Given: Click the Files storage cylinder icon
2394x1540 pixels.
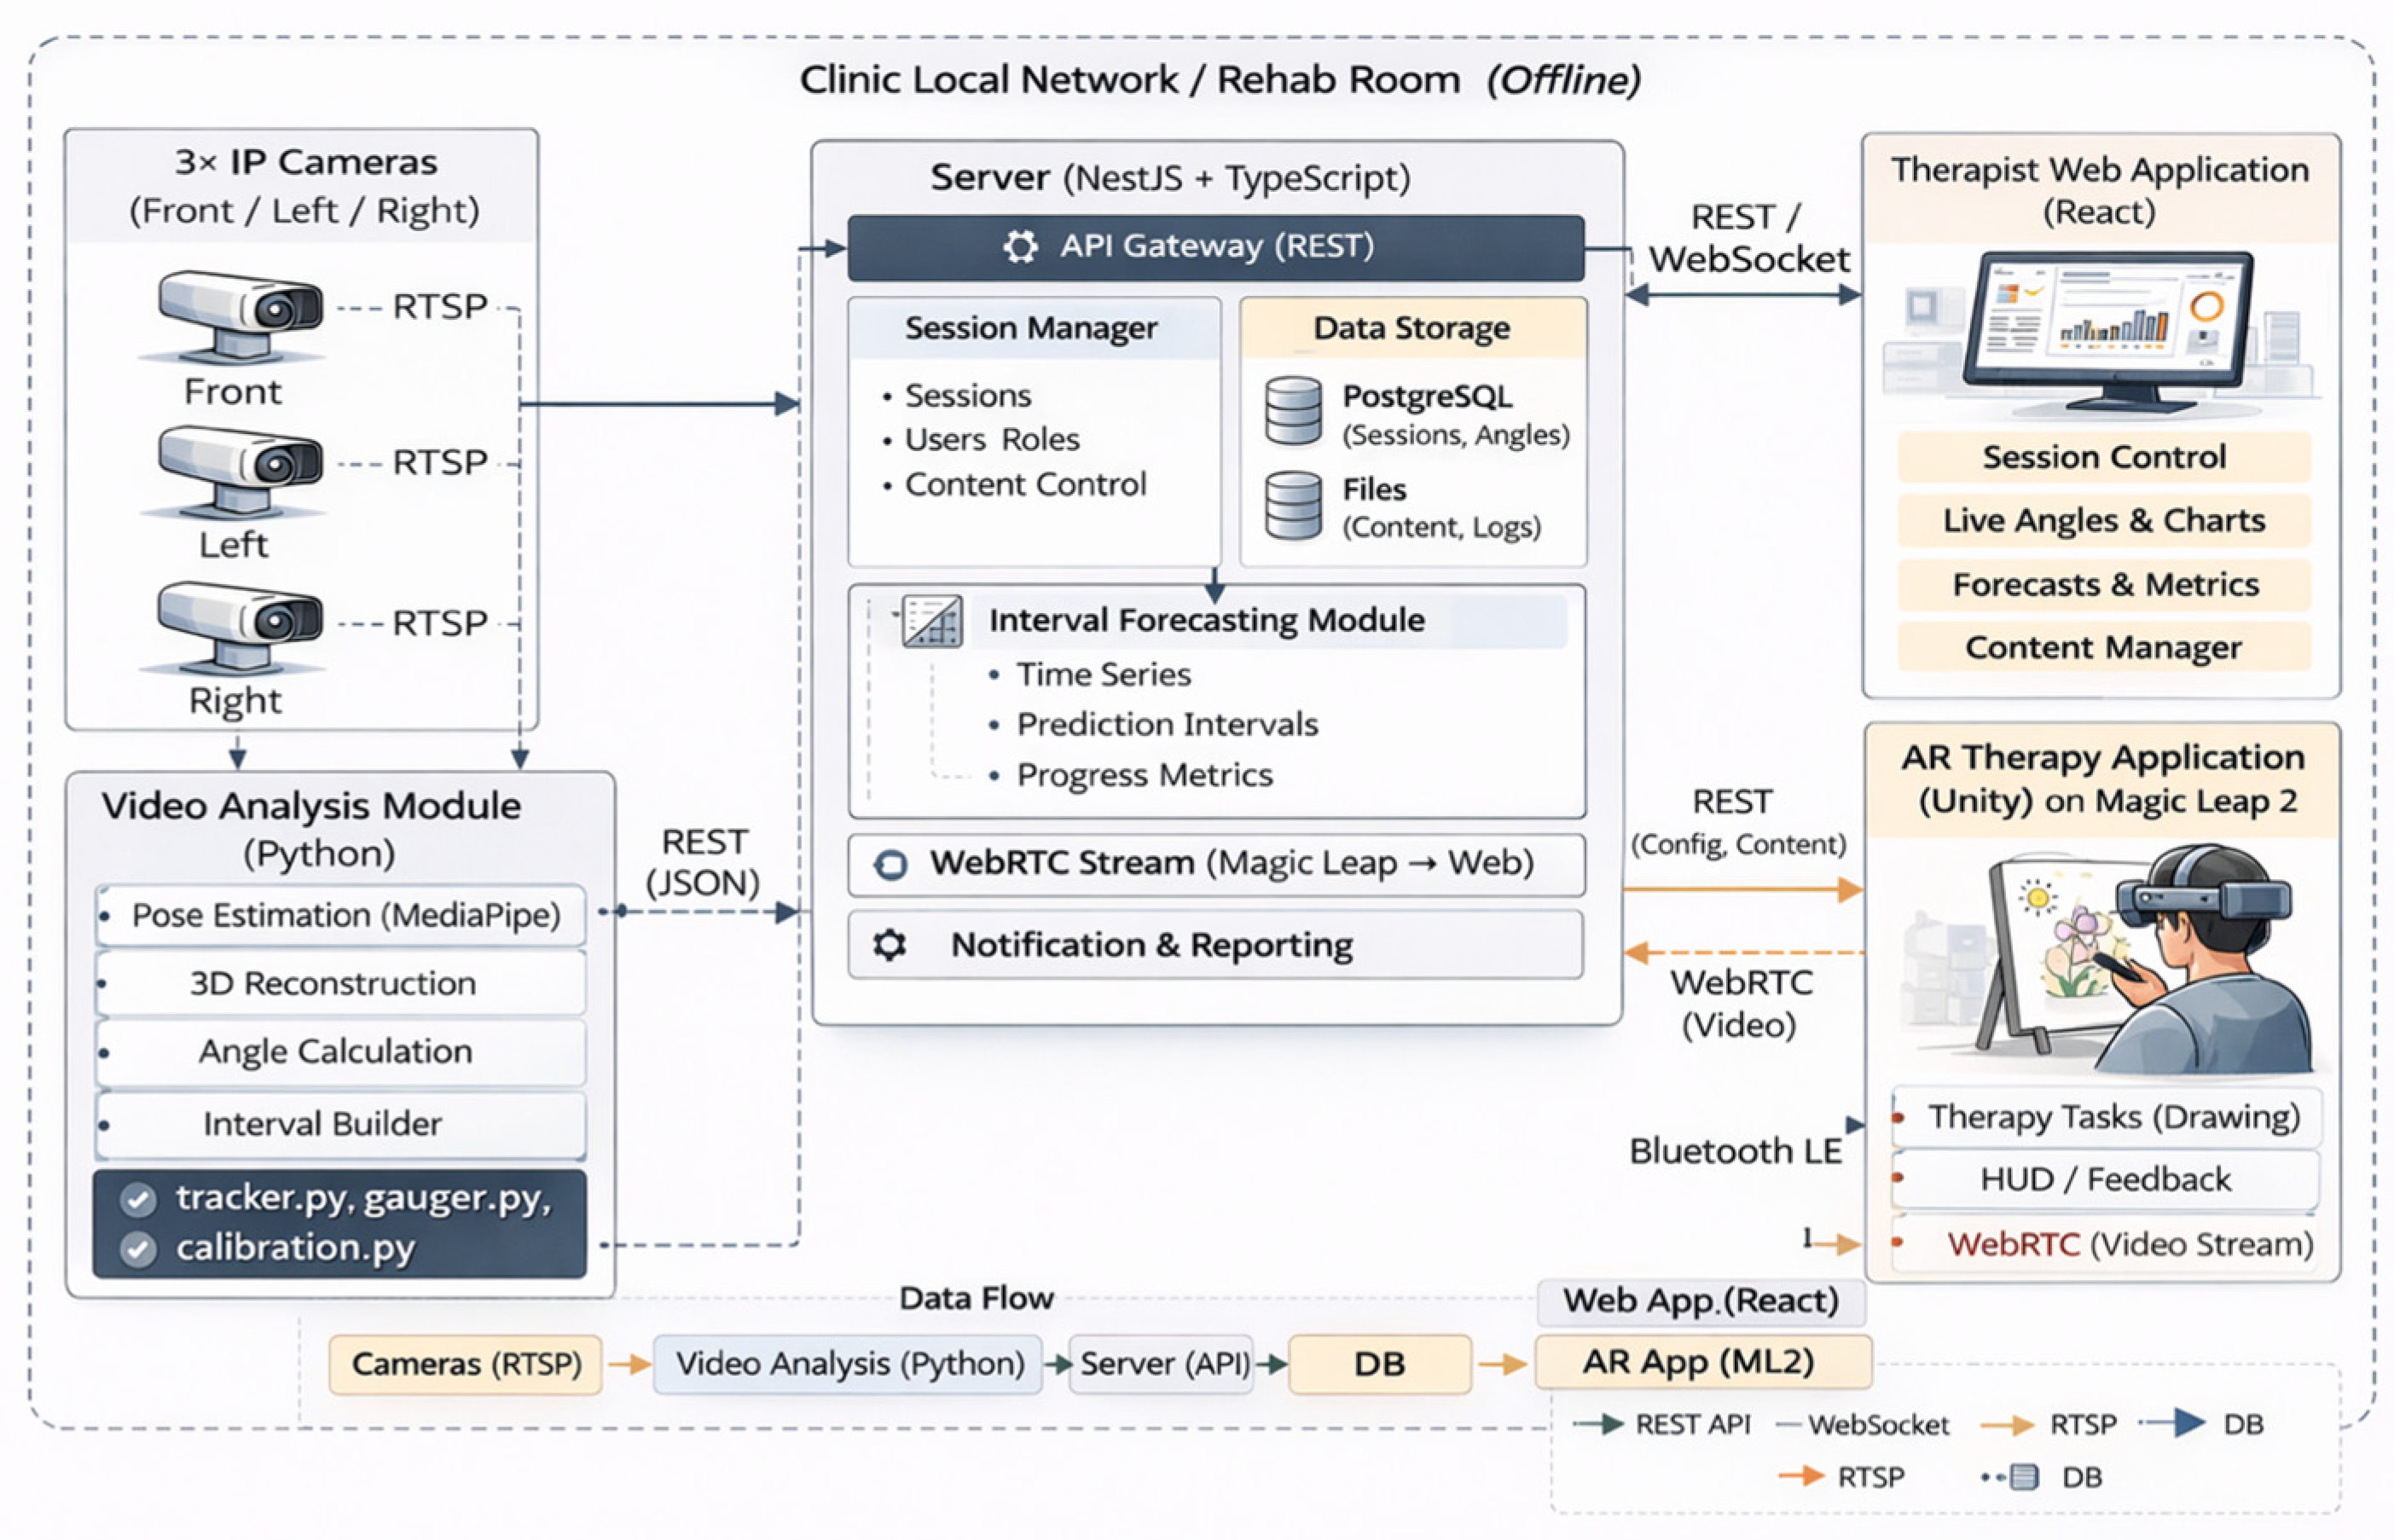Looking at the screenshot, I should (1291, 505).
